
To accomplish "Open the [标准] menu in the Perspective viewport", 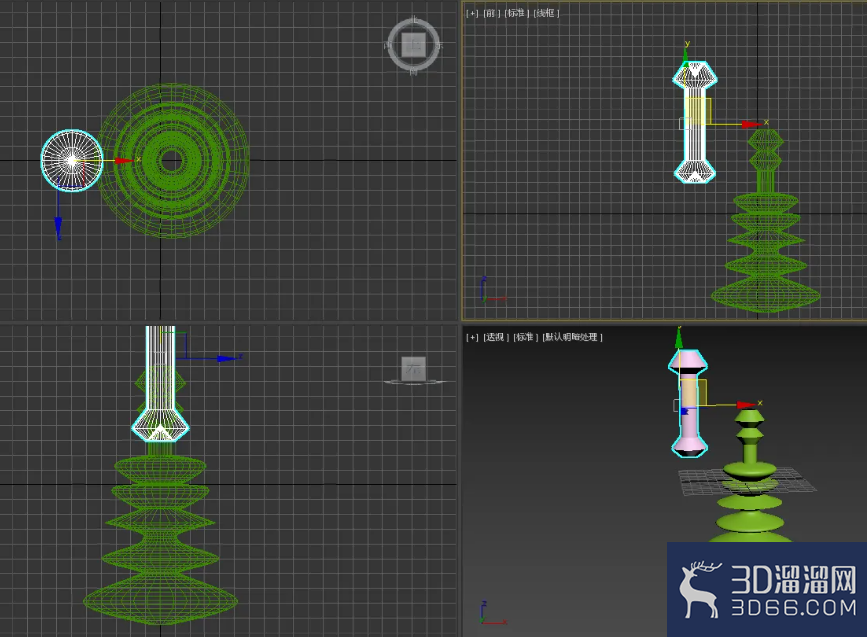I will click(525, 337).
